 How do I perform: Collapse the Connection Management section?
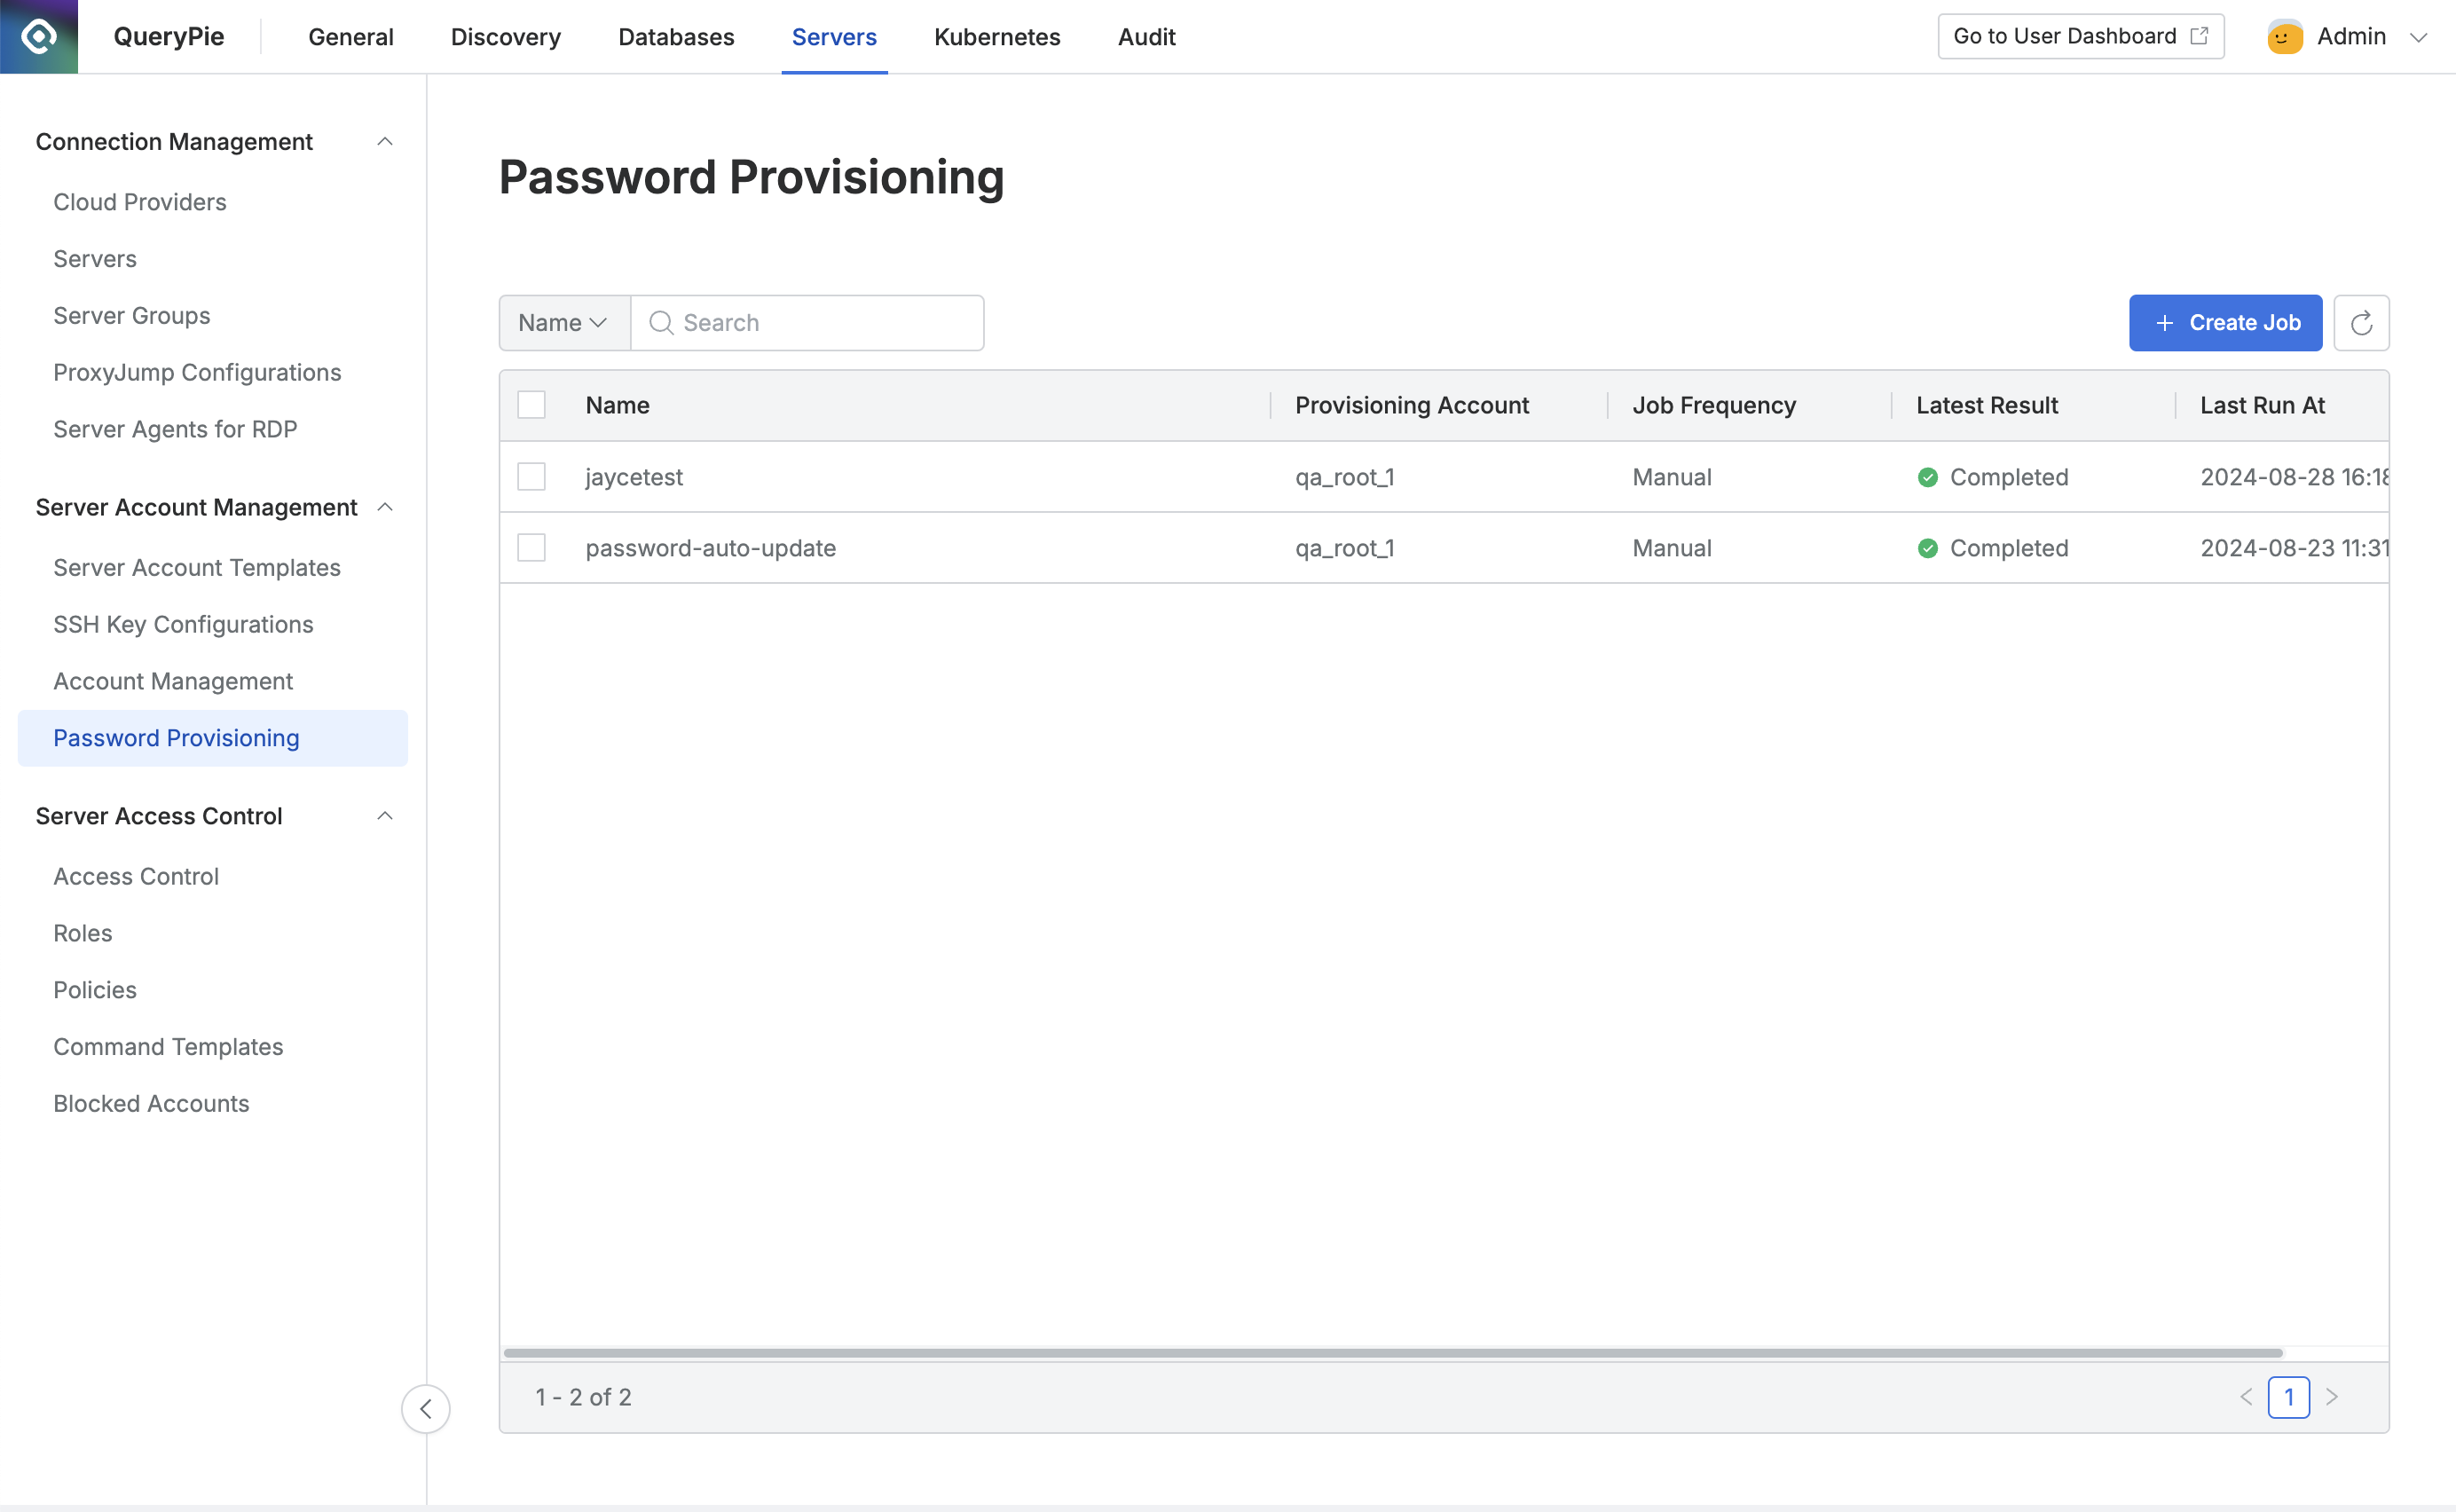tap(385, 142)
